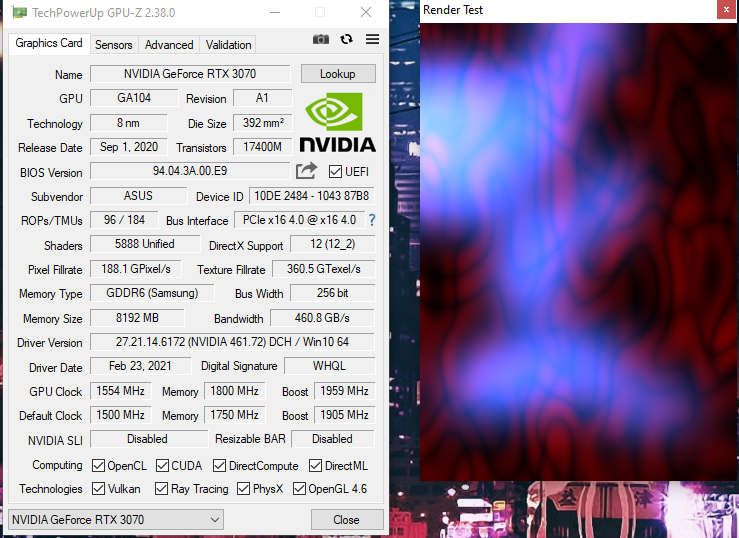Click the Driver Version value 27.21.14.6172
Image resolution: width=739 pixels, height=538 pixels.
(x=232, y=342)
